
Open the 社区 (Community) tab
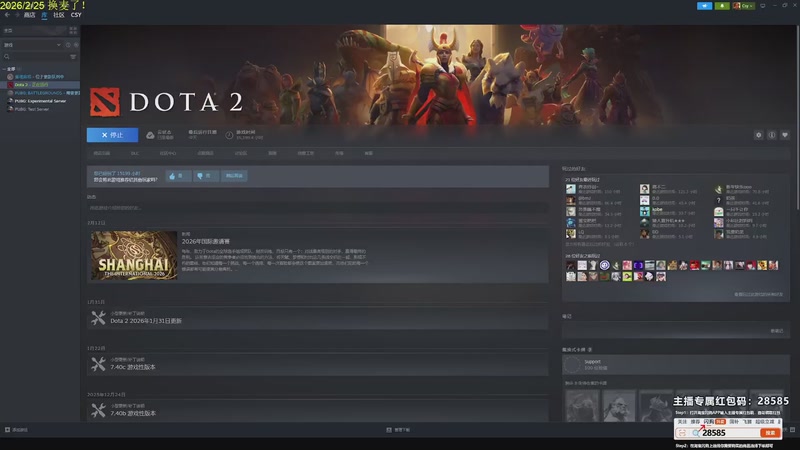tap(59, 15)
